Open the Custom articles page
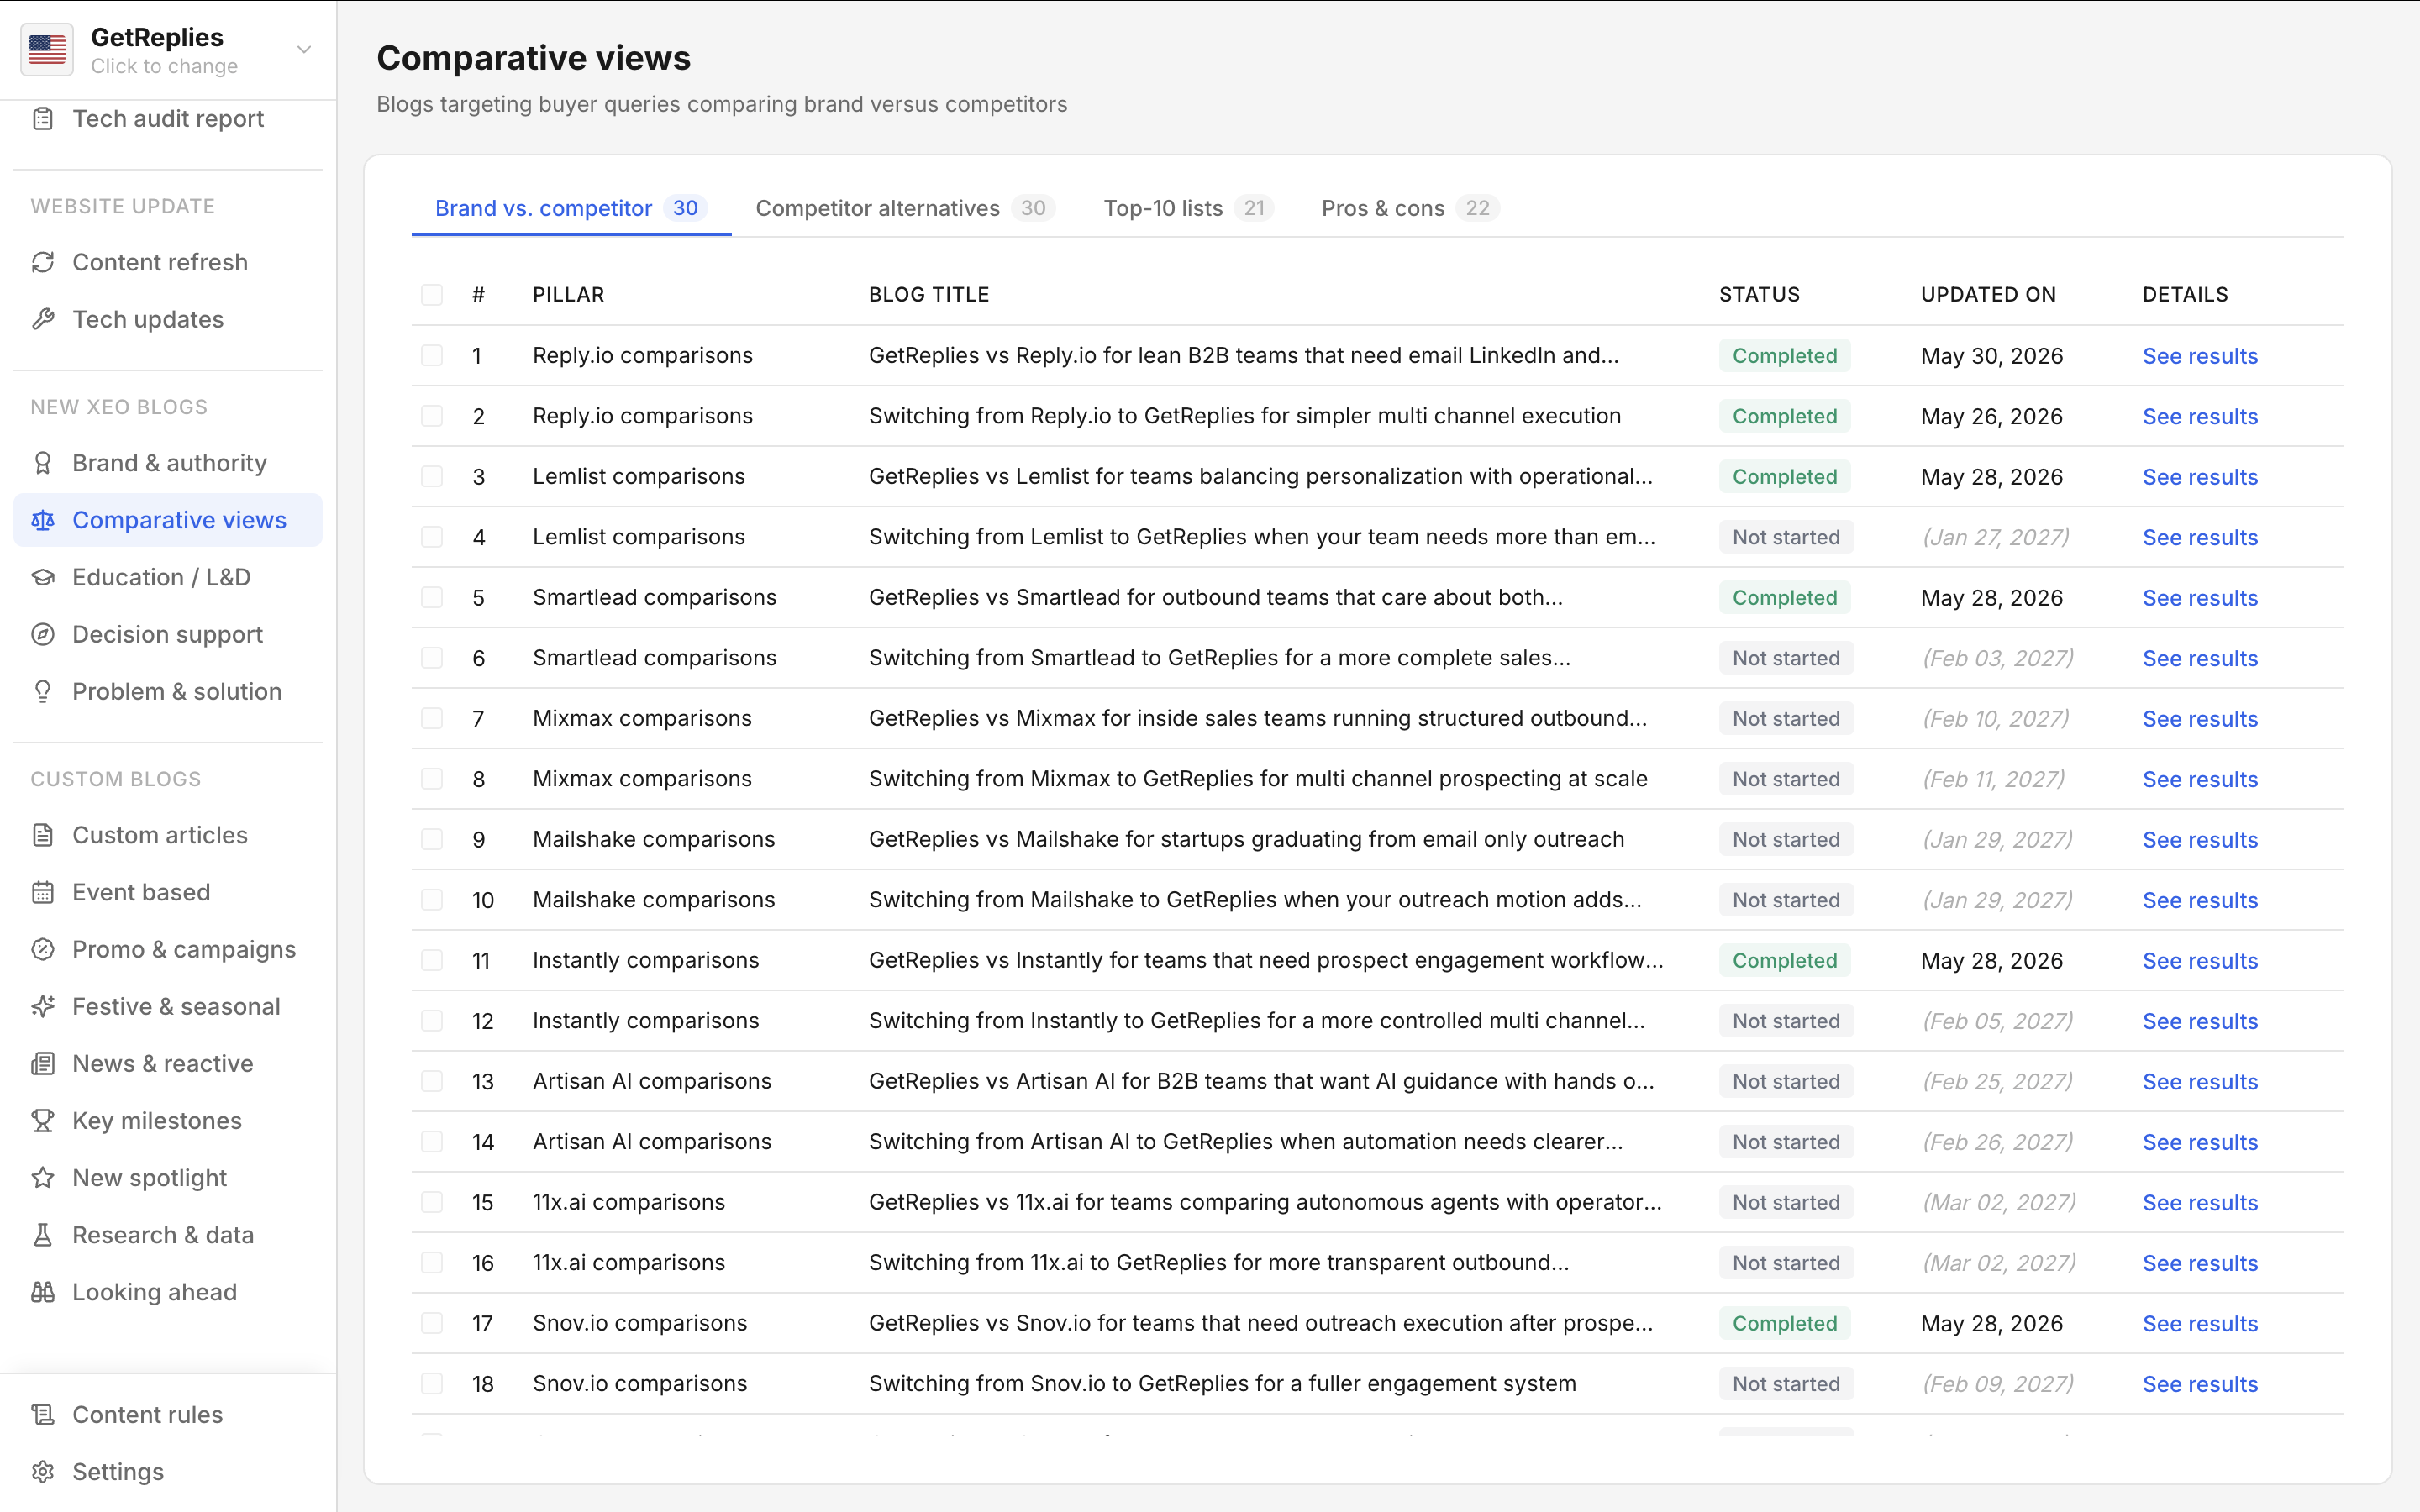Viewport: 2420px width, 1512px height. [168, 835]
